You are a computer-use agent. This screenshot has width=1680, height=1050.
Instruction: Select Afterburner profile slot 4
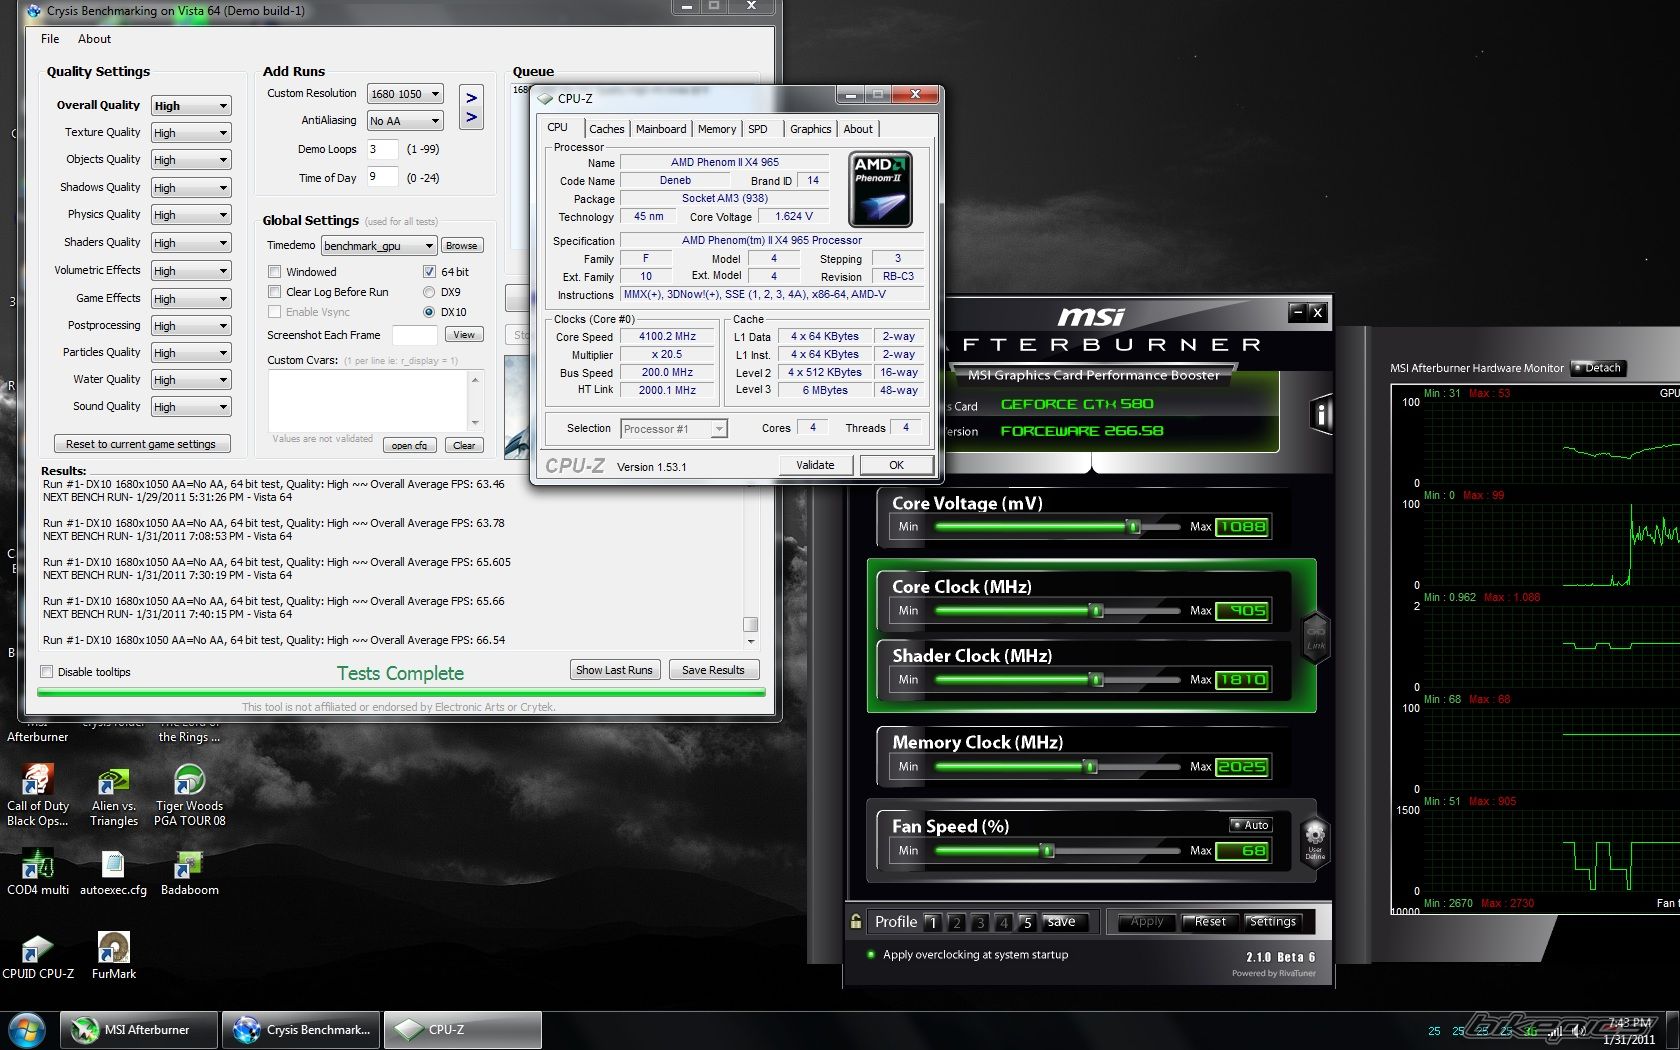tap(1004, 922)
